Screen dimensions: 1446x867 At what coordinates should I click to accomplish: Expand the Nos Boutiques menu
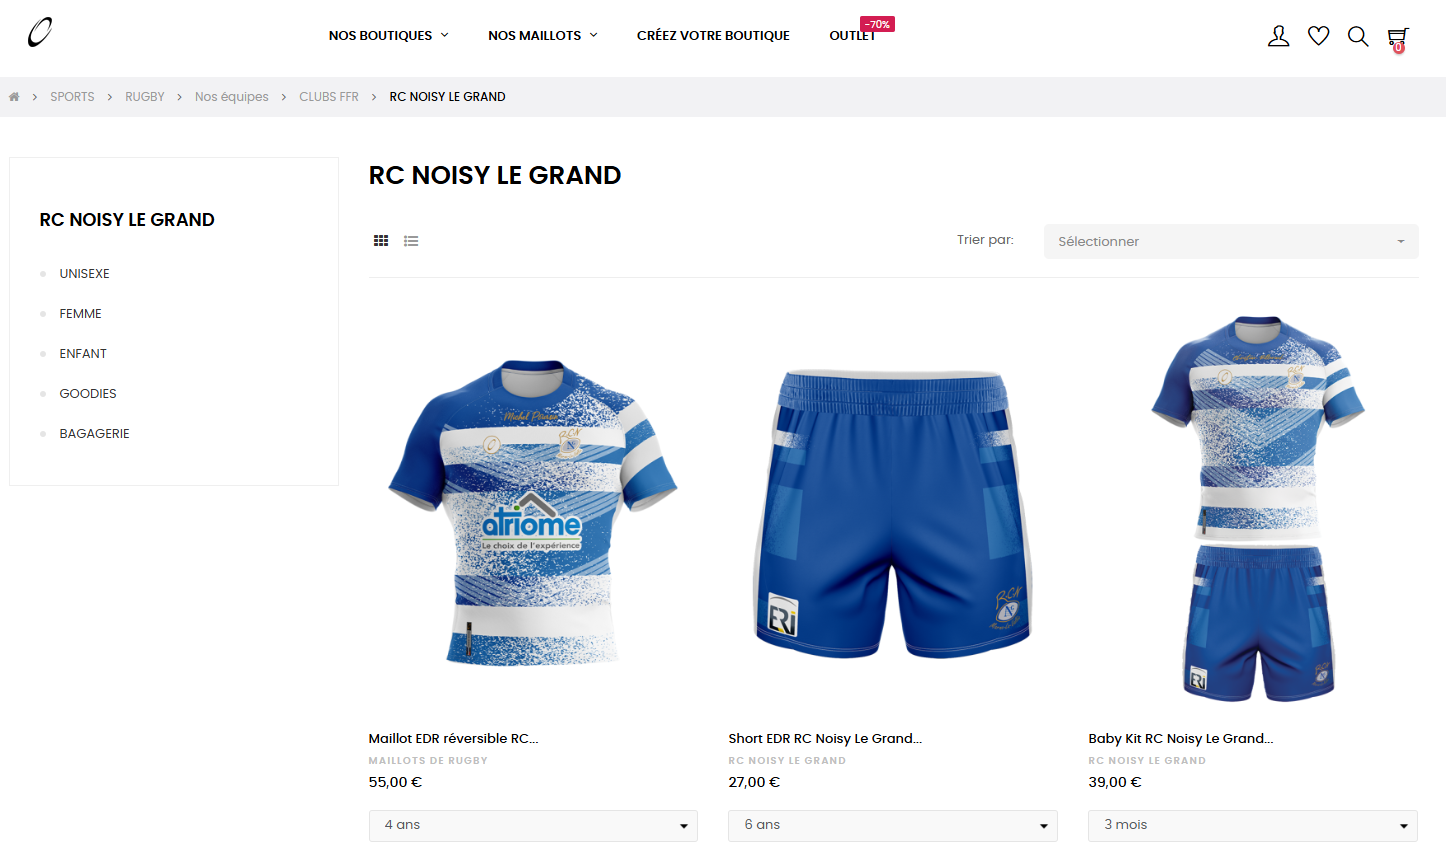[388, 36]
